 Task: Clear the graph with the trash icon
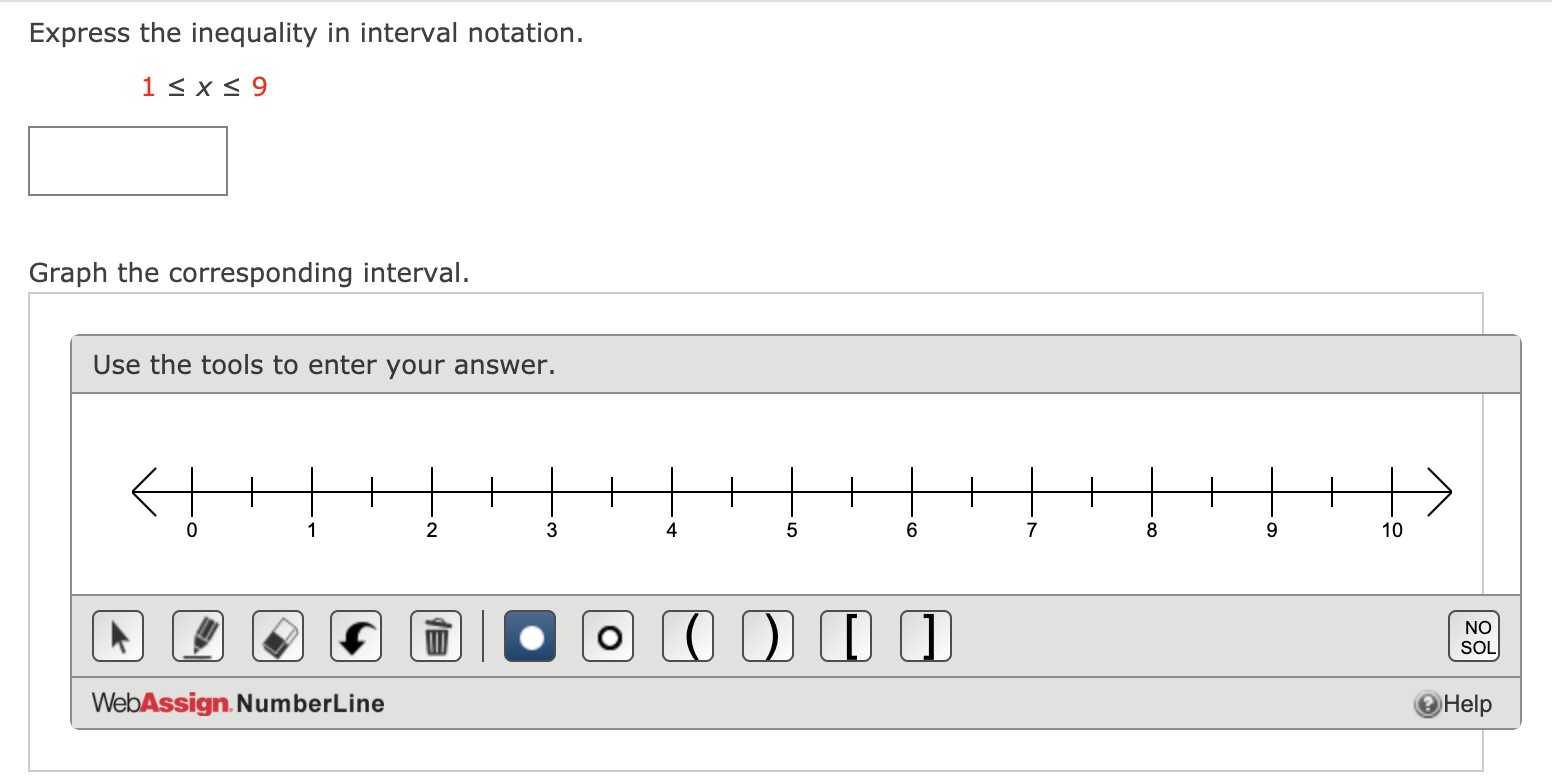pos(435,635)
